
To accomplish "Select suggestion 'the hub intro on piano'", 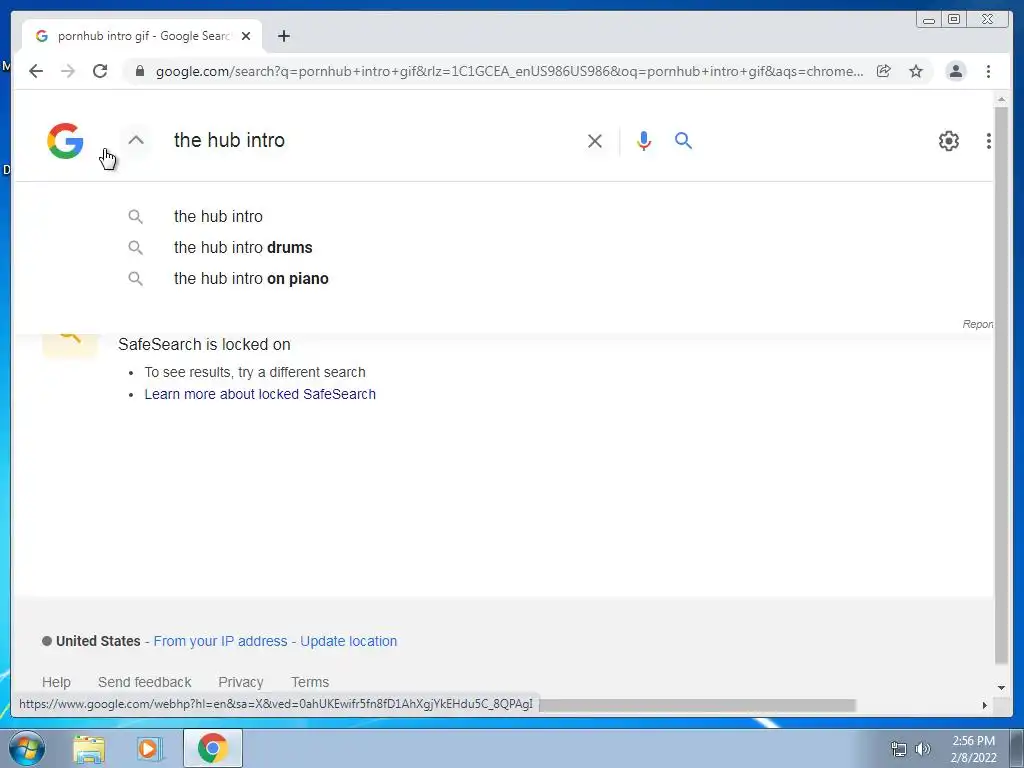I will click(x=251, y=279).
